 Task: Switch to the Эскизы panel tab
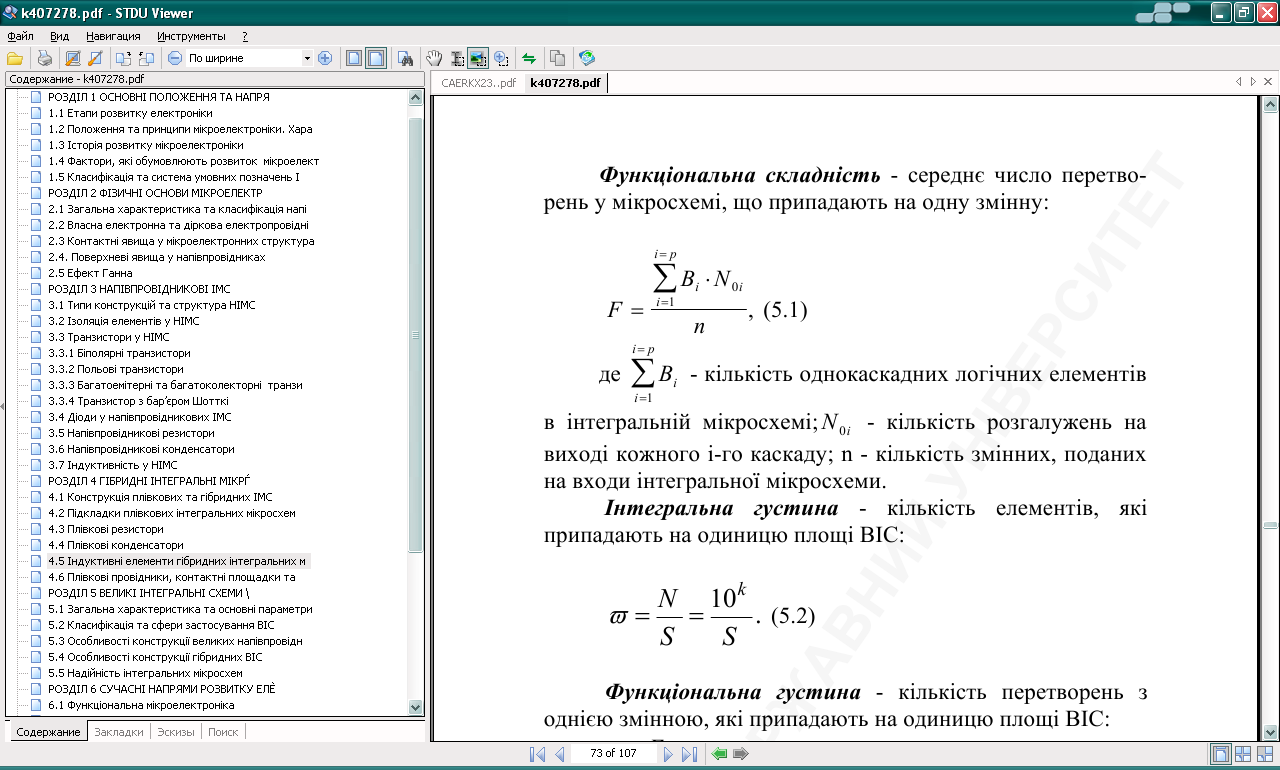(x=175, y=732)
